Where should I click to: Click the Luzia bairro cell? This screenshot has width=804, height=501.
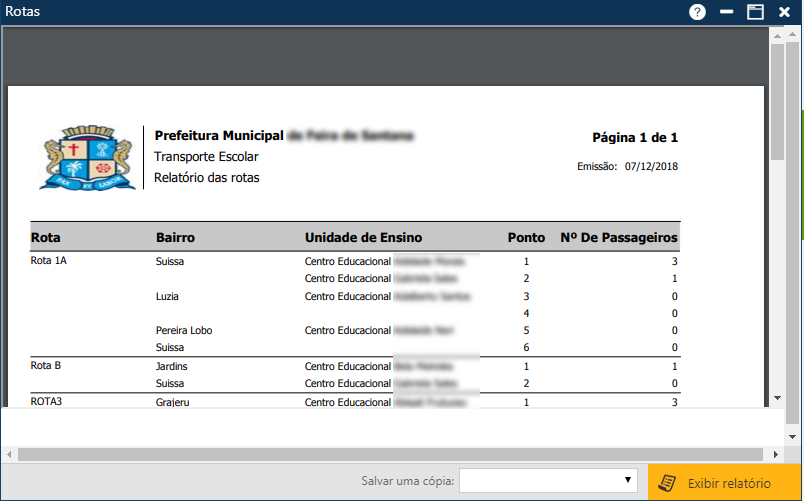pos(167,296)
